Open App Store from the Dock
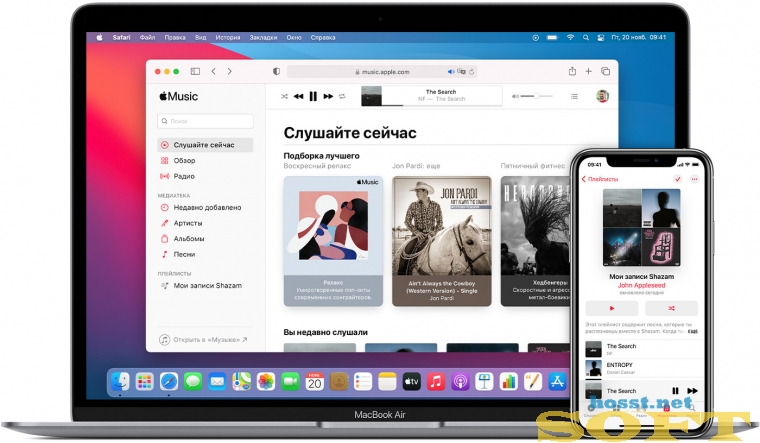This screenshot has height=443, width=760. [557, 382]
